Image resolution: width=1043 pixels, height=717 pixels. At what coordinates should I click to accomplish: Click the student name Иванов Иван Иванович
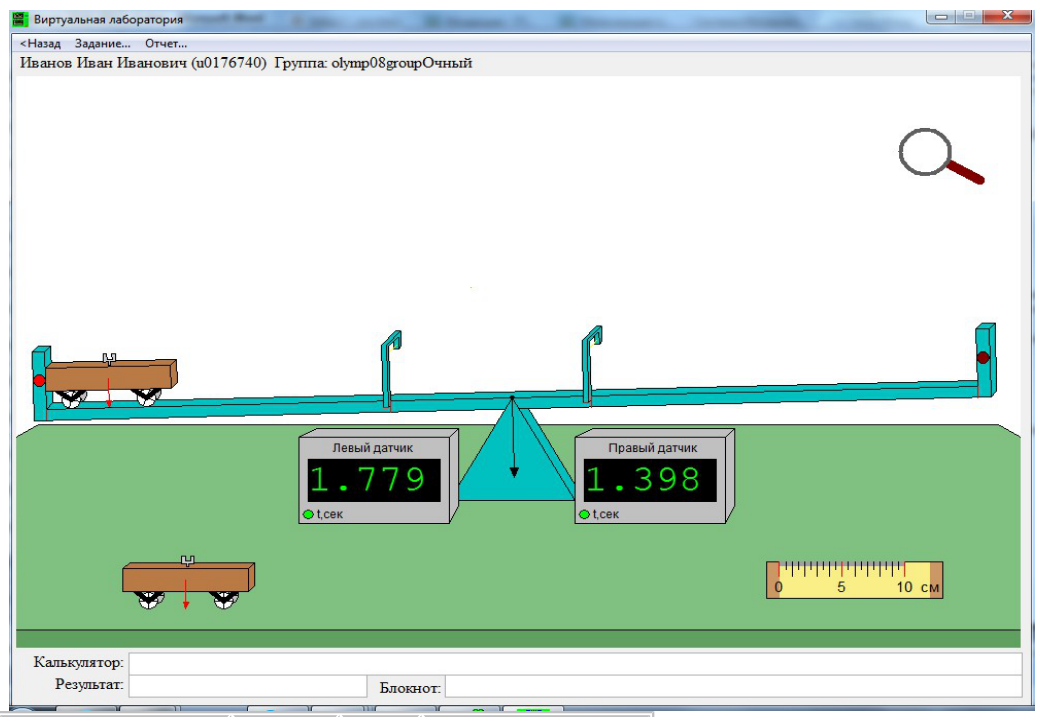[103, 63]
